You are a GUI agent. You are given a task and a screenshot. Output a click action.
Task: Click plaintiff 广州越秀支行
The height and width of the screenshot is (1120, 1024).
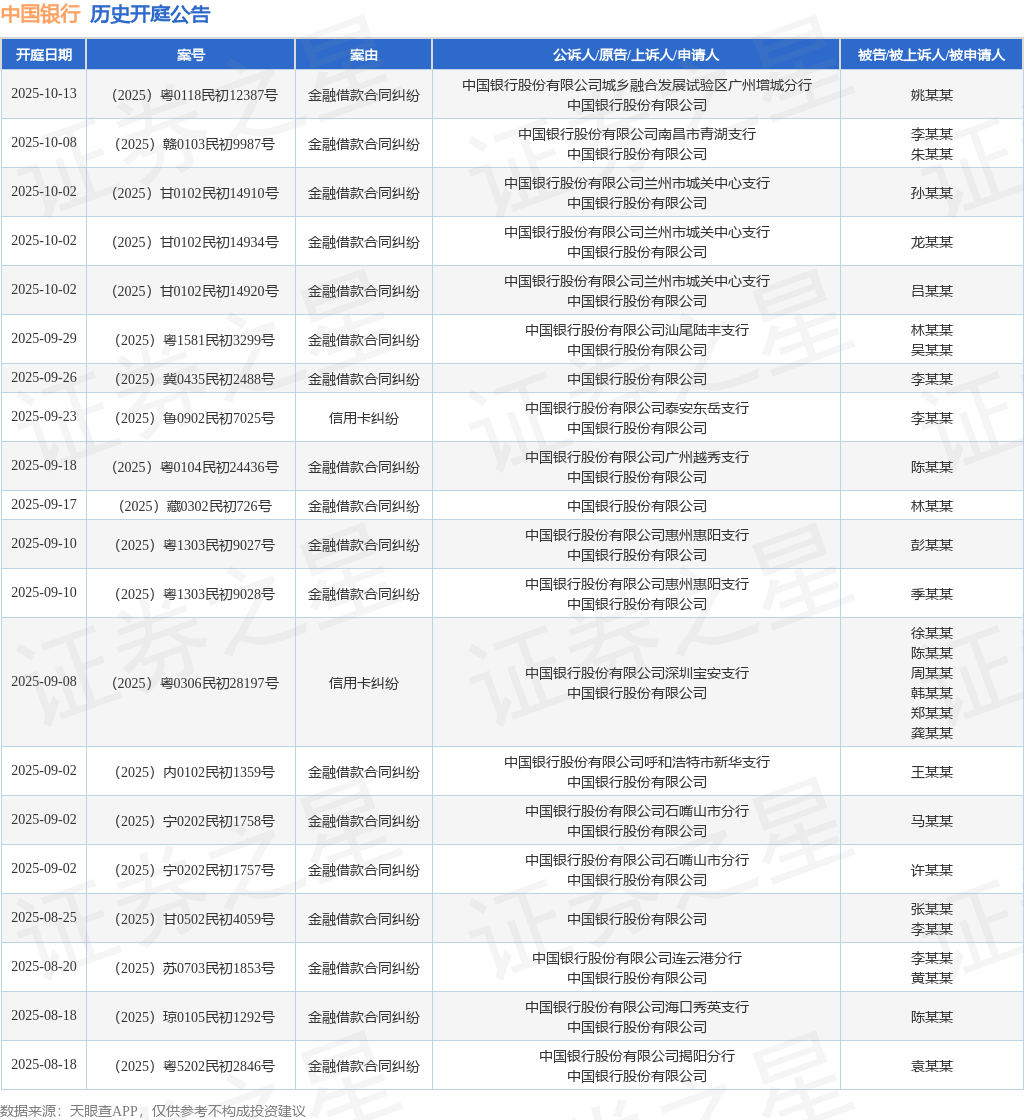637,457
